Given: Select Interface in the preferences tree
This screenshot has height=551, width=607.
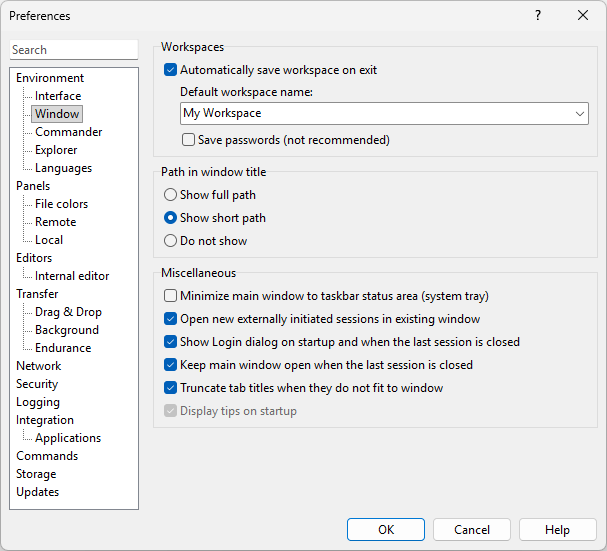Looking at the screenshot, I should tap(58, 96).
